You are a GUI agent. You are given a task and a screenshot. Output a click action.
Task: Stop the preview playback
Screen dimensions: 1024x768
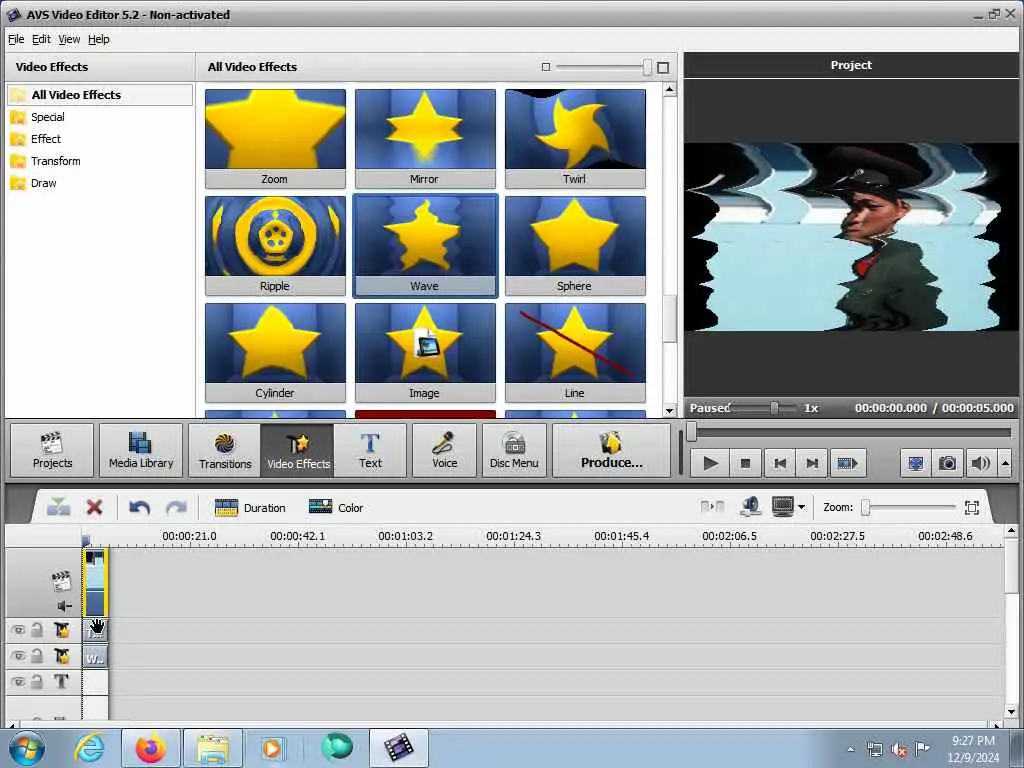tap(745, 464)
